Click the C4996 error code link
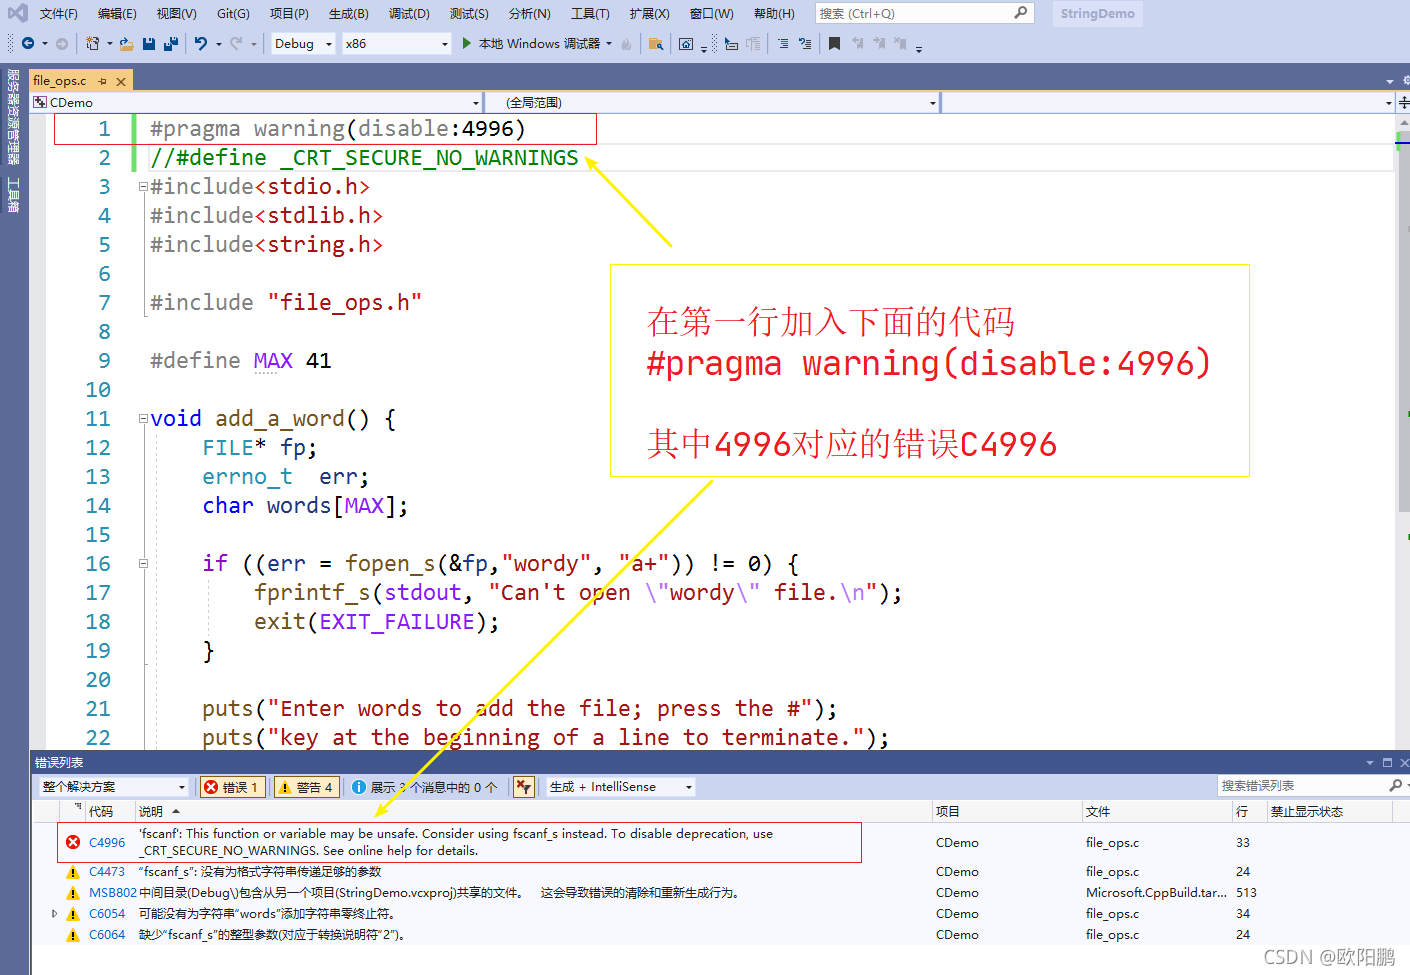Screen dimensions: 1410x975 pos(107,843)
